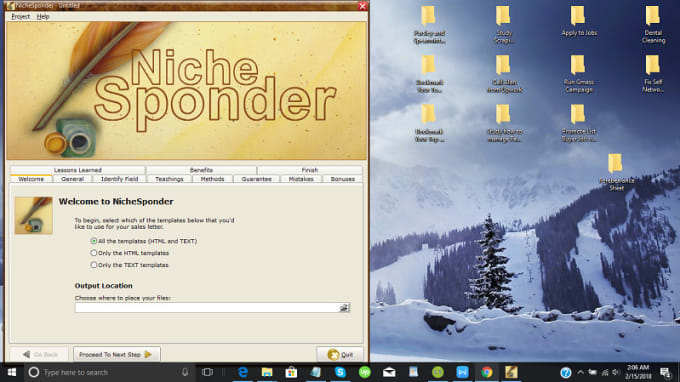Screen dimensions: 680x382
Task: Select the Fix Self Netwo... desktop folder
Action: pos(653,74)
